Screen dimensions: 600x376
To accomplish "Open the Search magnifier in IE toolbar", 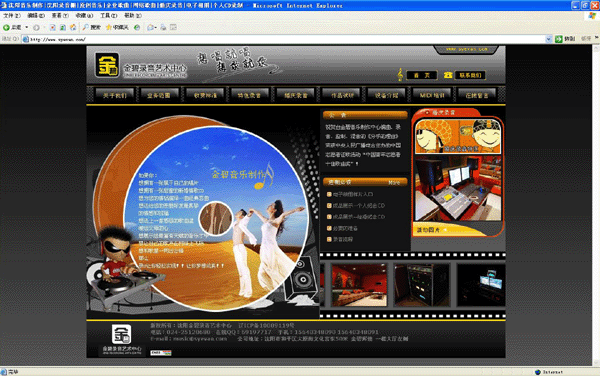I will 86,28.
